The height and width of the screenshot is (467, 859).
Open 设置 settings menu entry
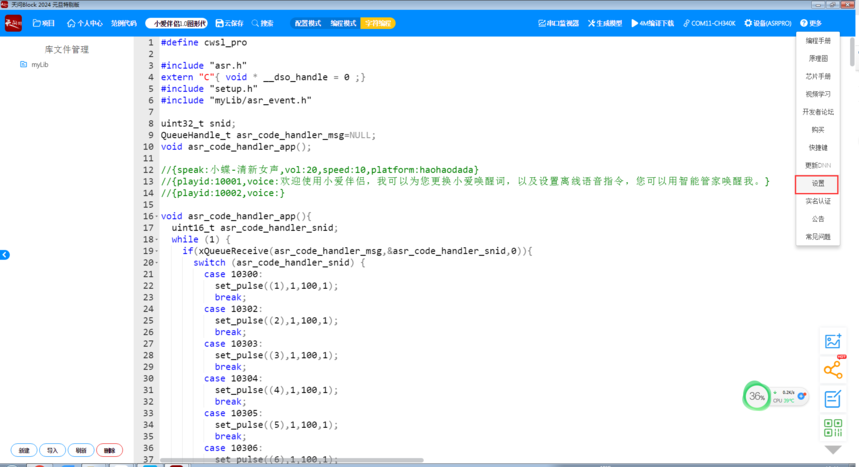tap(817, 184)
